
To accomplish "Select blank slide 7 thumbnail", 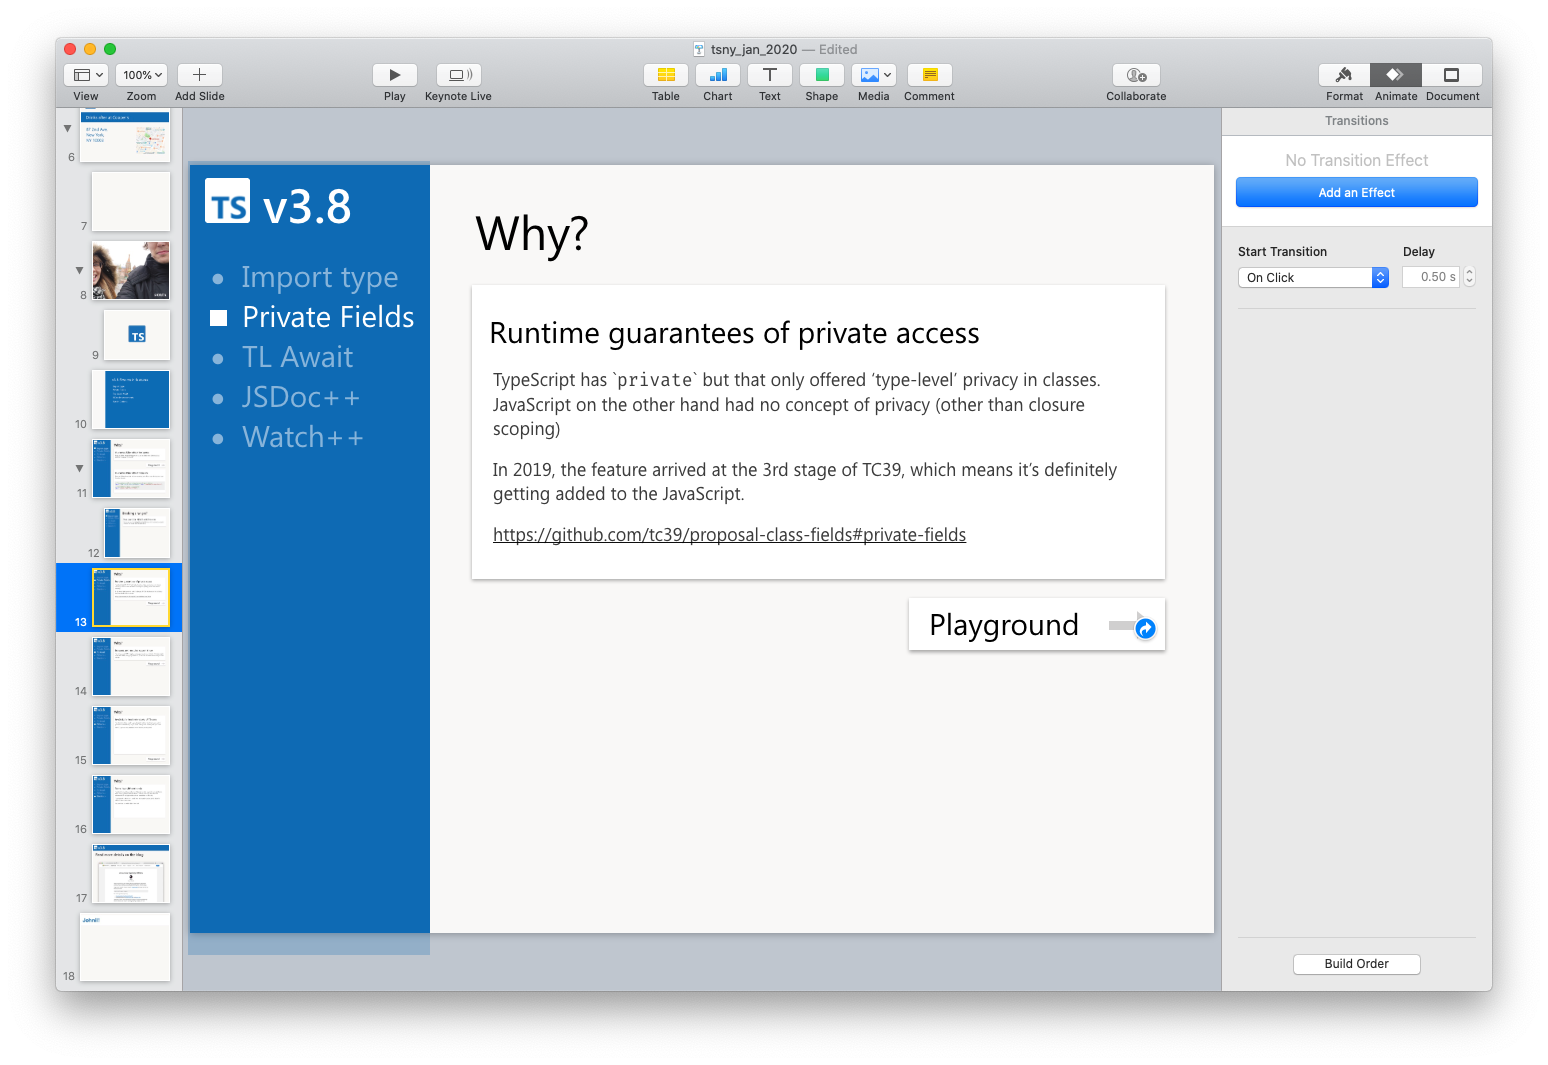I will point(131,201).
